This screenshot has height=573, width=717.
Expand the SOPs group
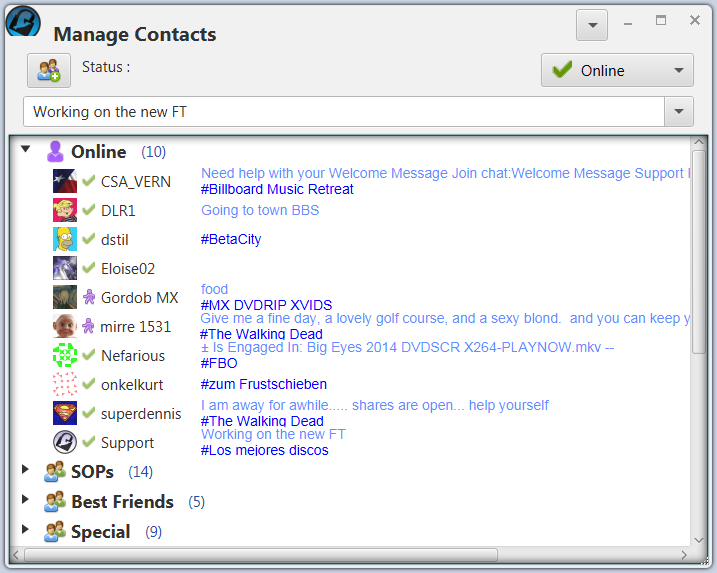26,470
